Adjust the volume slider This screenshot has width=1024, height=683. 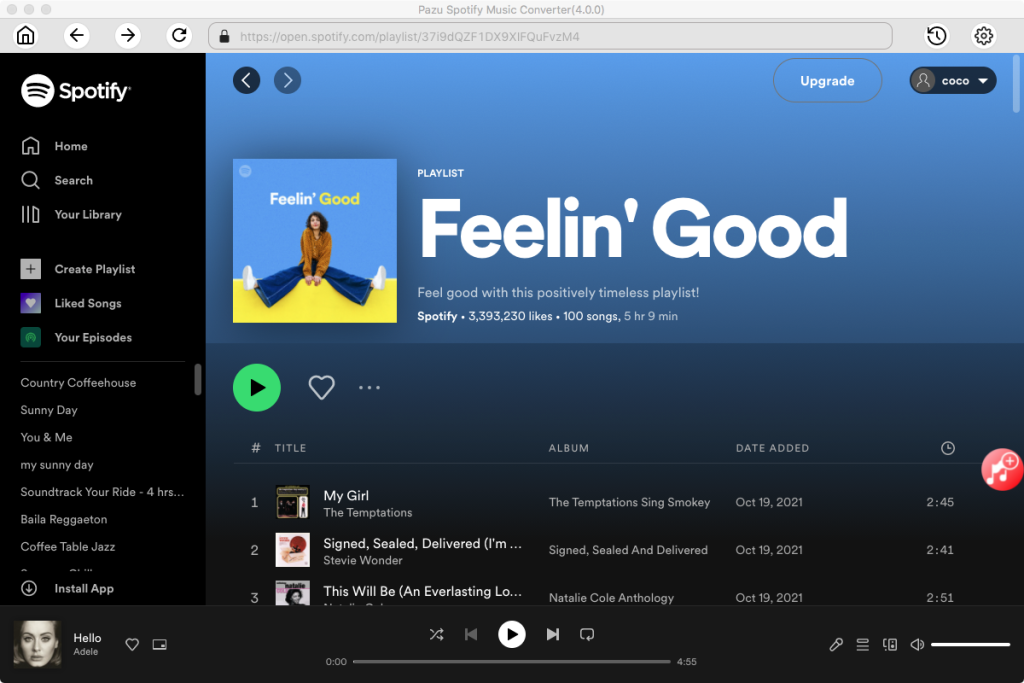[x=970, y=645]
